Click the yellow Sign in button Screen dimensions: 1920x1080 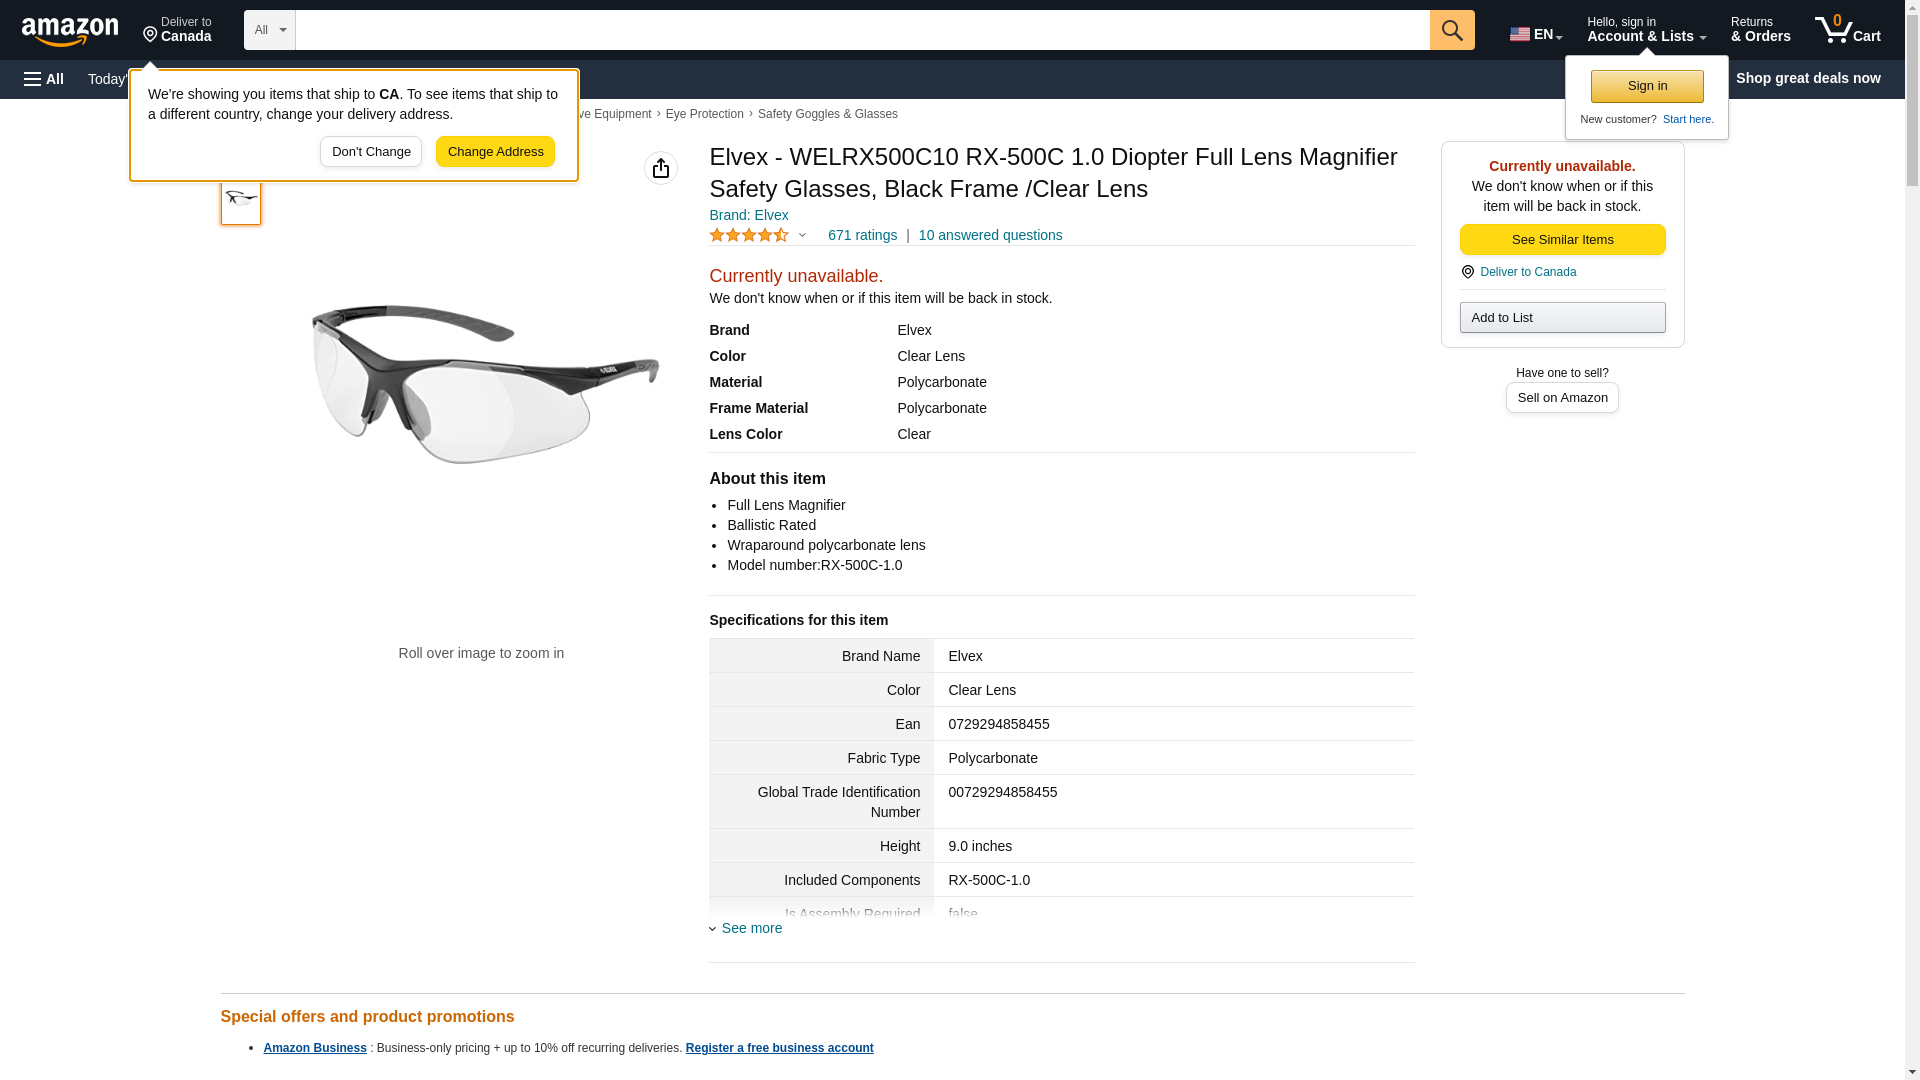1647,86
